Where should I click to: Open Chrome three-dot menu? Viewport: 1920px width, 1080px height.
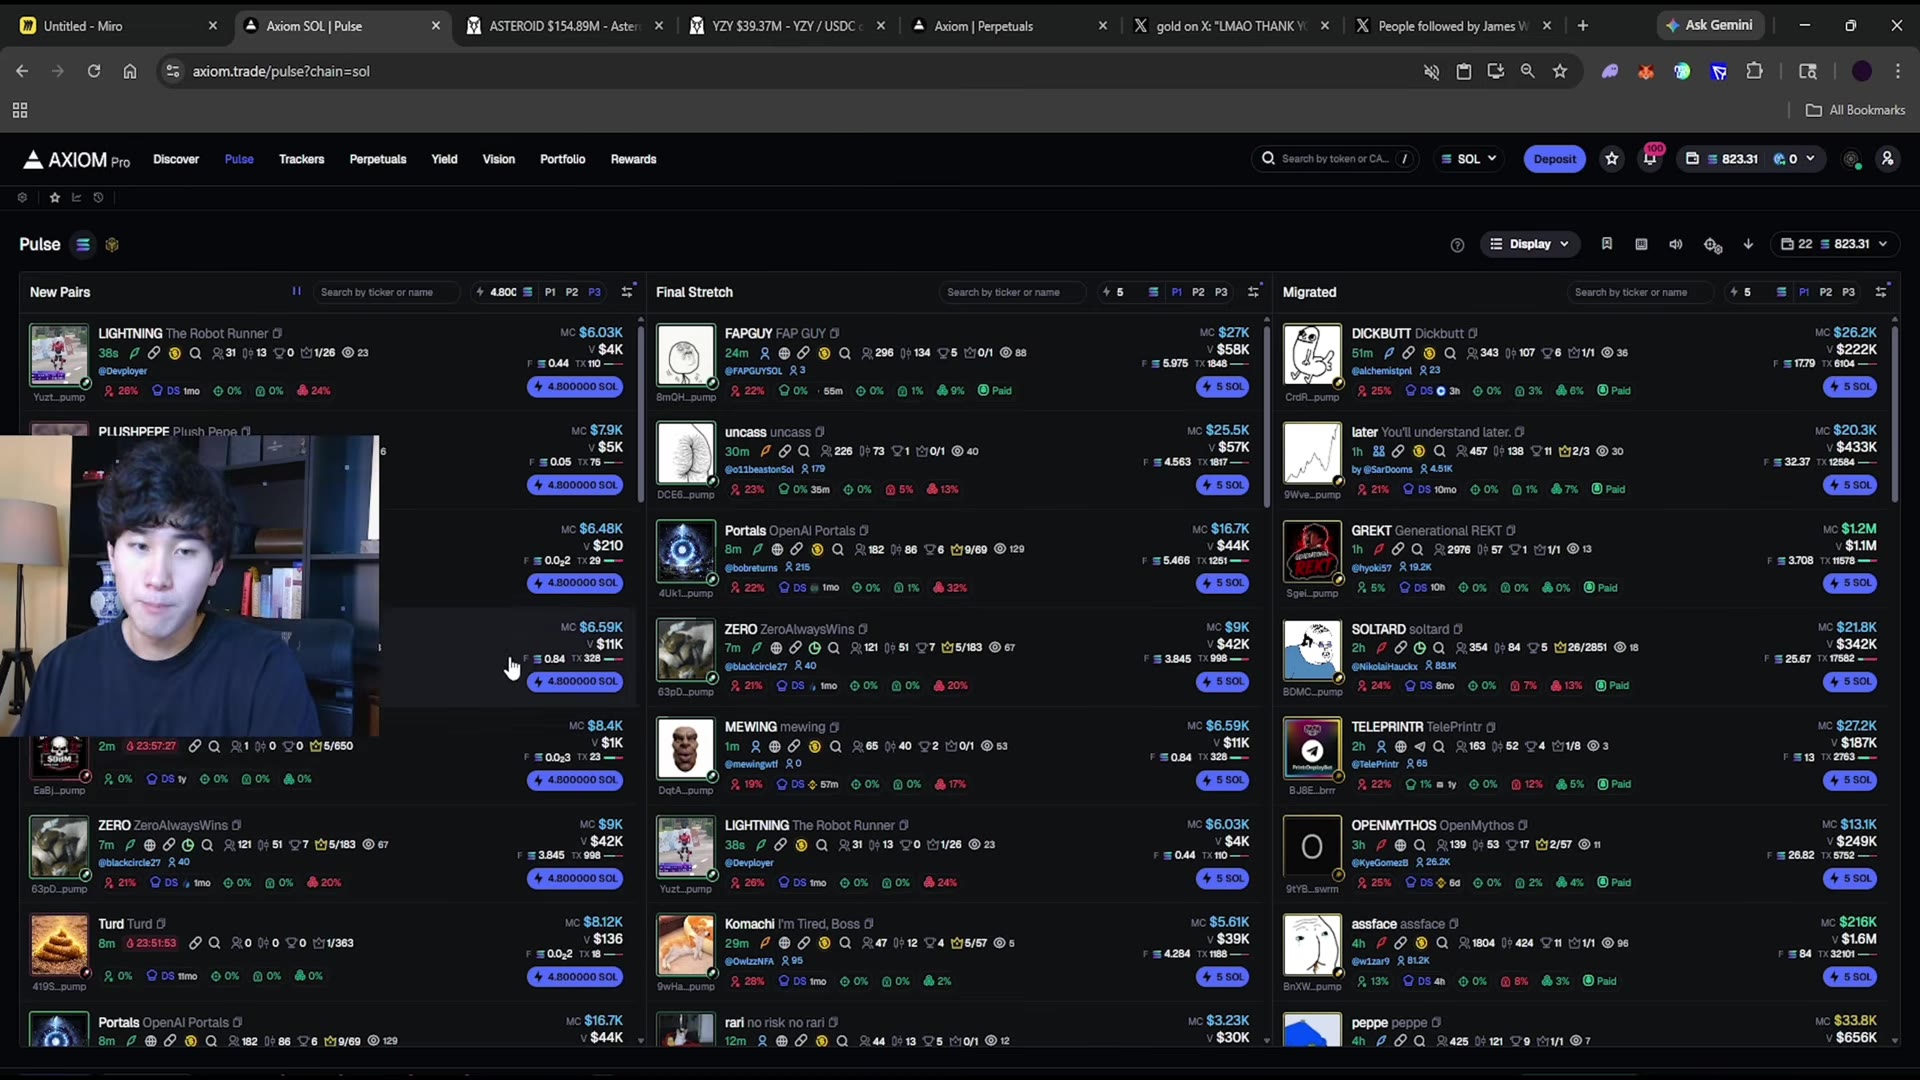(1897, 71)
